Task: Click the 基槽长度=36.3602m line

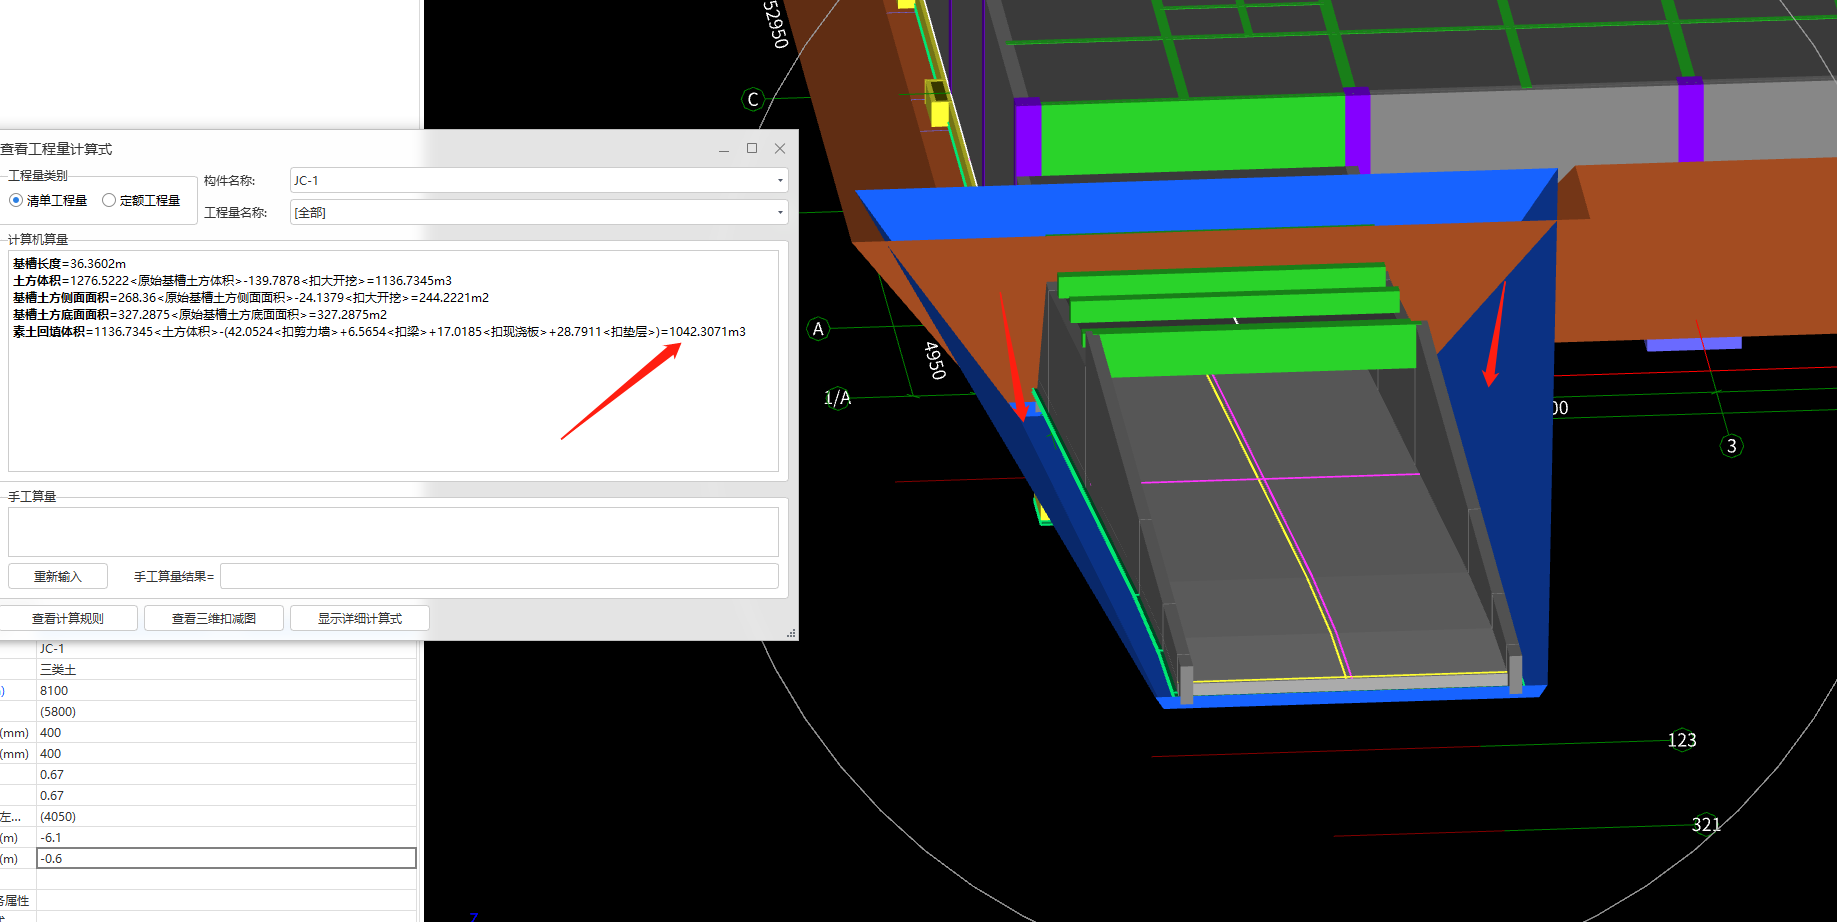Action: [x=69, y=264]
